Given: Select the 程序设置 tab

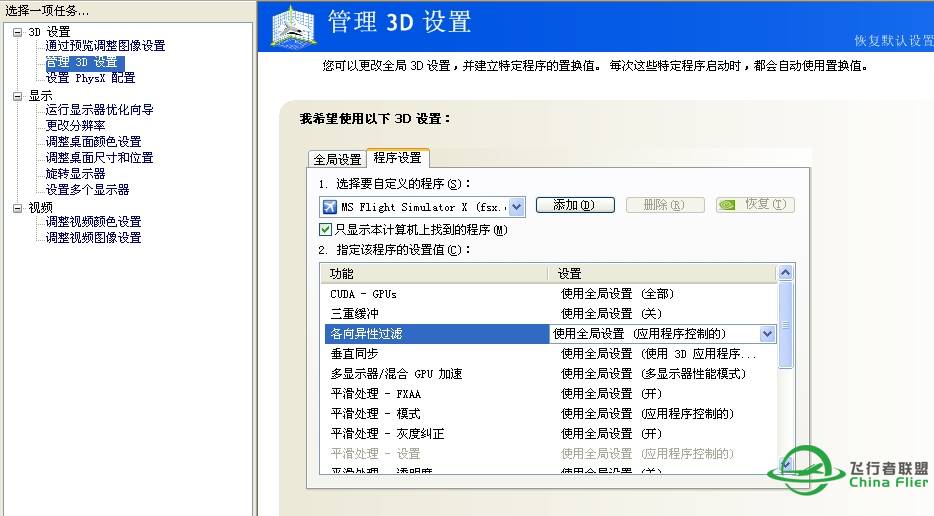Looking at the screenshot, I should pos(397,157).
